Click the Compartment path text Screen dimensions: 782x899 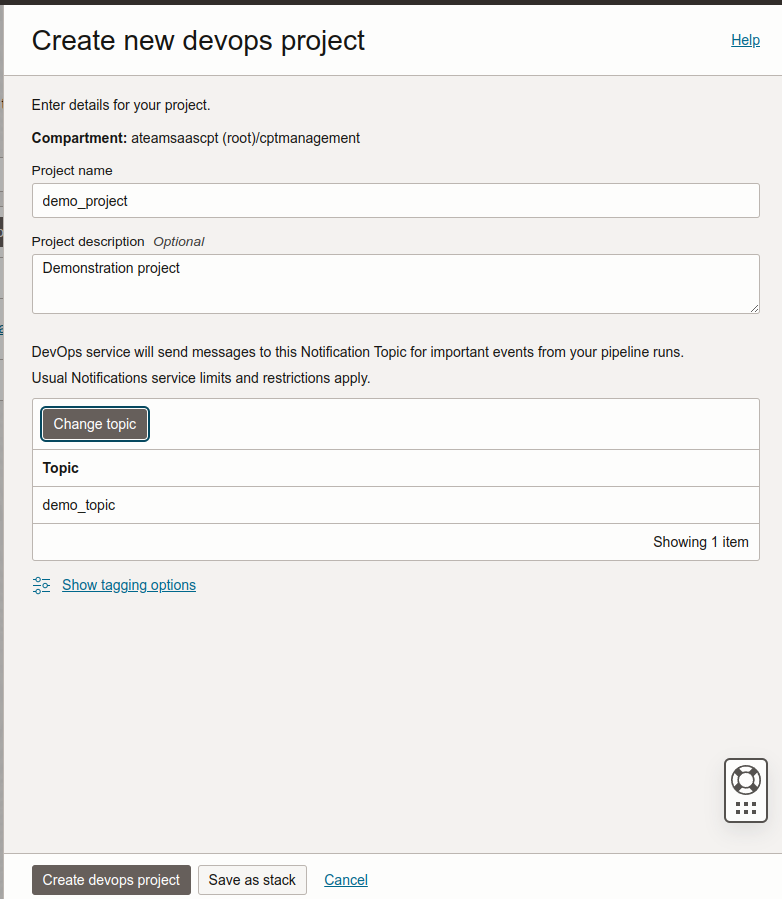click(195, 138)
